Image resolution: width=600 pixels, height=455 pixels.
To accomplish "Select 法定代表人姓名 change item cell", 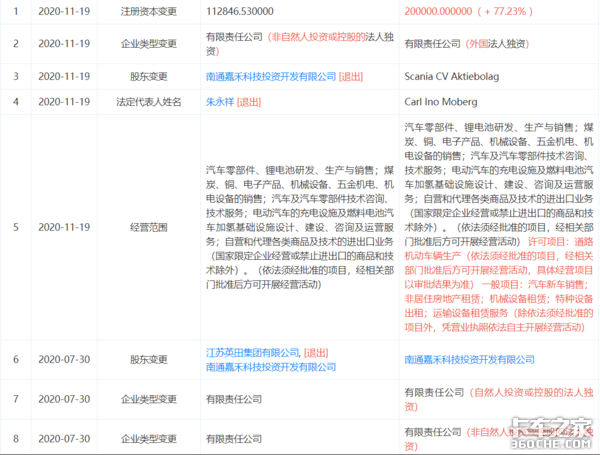I will coord(149,102).
